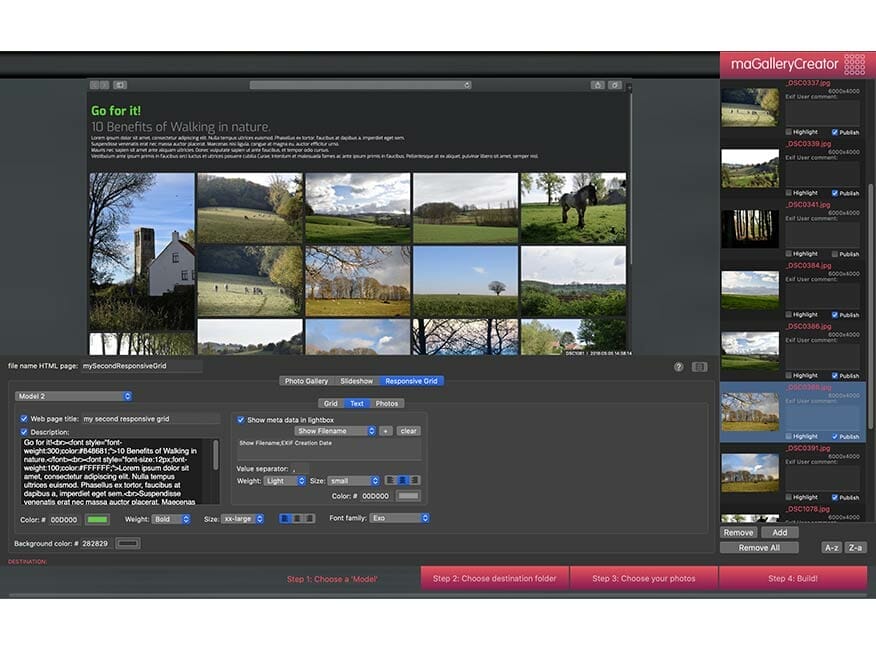Viewport: 876px width, 658px height.
Task: Expand the Font family Exo dropdown
Action: [x=399, y=519]
